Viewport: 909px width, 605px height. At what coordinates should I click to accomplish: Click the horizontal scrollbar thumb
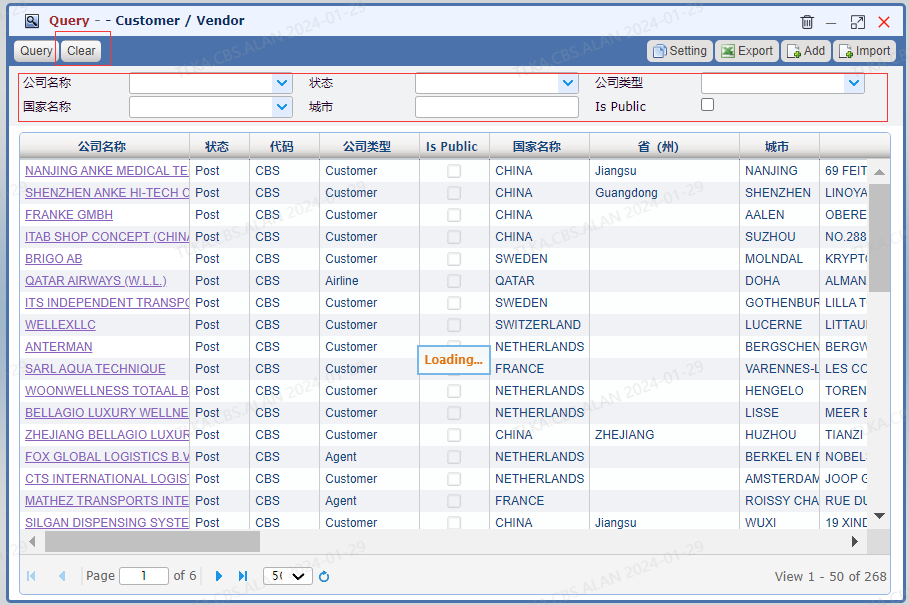coord(152,542)
